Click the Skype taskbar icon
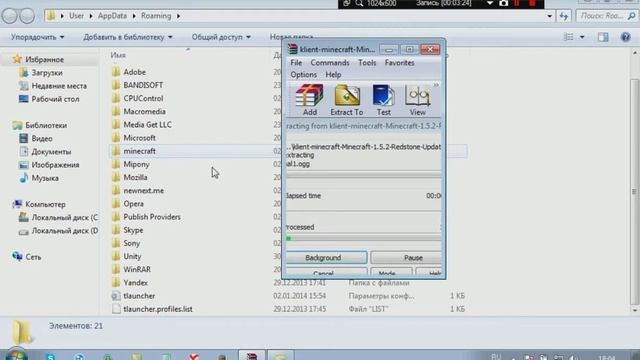Screen dimensions: 640x360 coord(50,356)
